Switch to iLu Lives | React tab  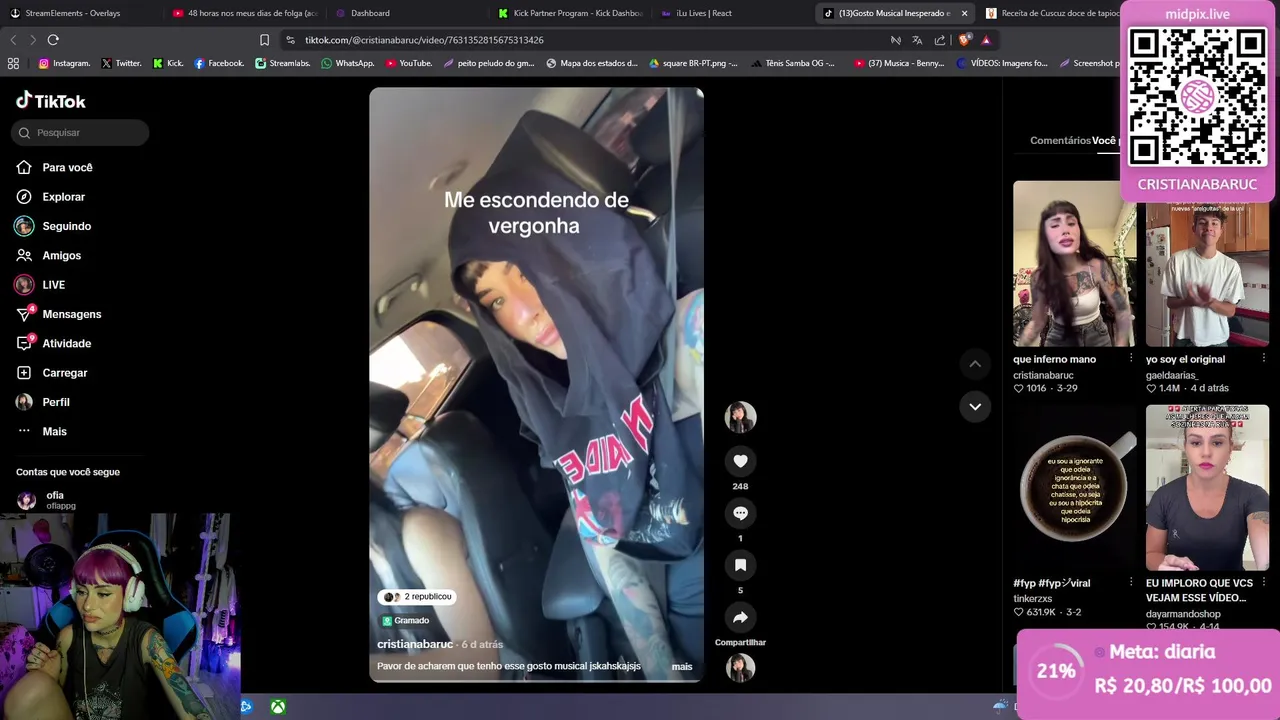[x=730, y=13]
